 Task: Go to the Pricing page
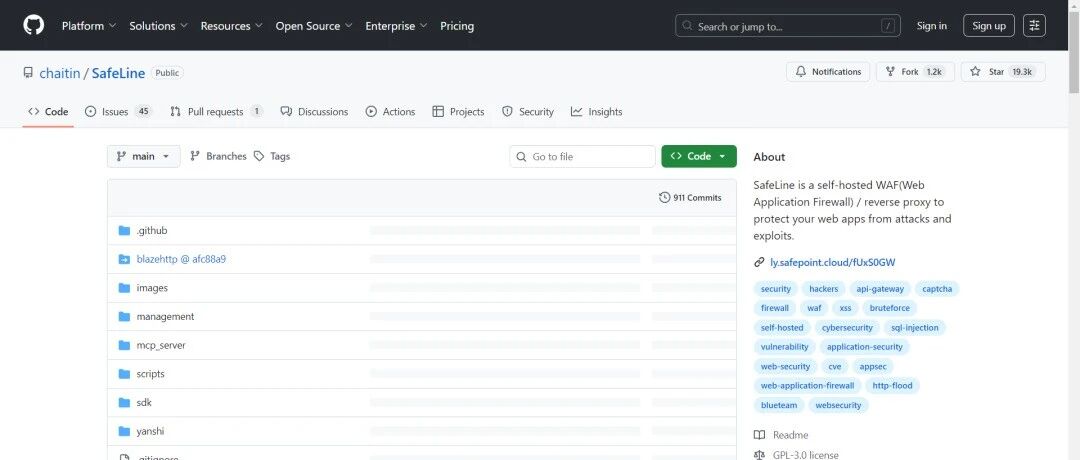point(457,26)
